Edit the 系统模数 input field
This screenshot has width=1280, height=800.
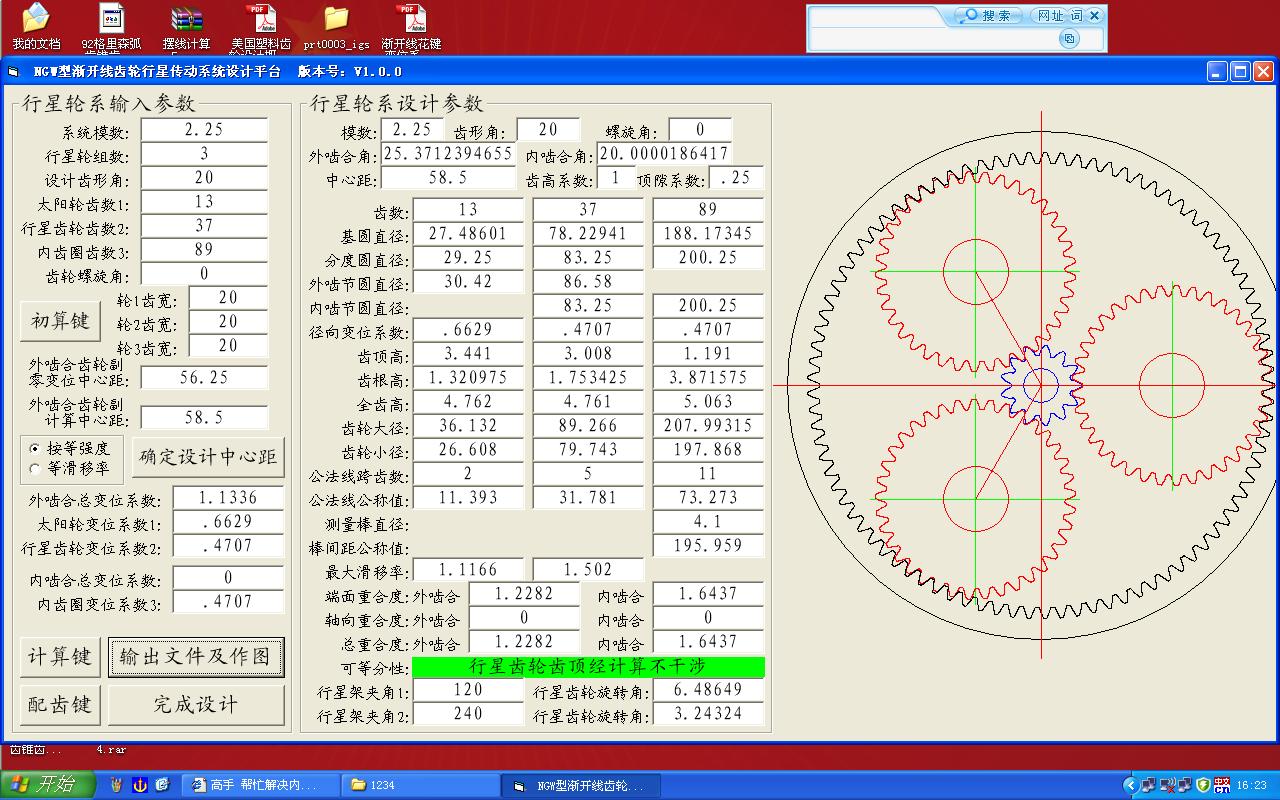pyautogui.click(x=204, y=130)
